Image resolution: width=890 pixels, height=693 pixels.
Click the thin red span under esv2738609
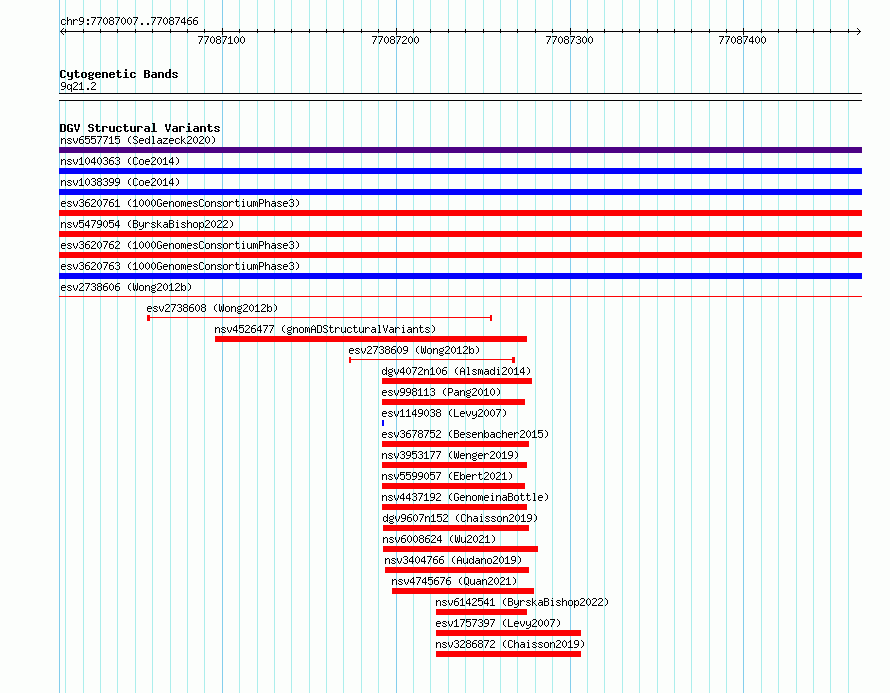[x=432, y=360]
